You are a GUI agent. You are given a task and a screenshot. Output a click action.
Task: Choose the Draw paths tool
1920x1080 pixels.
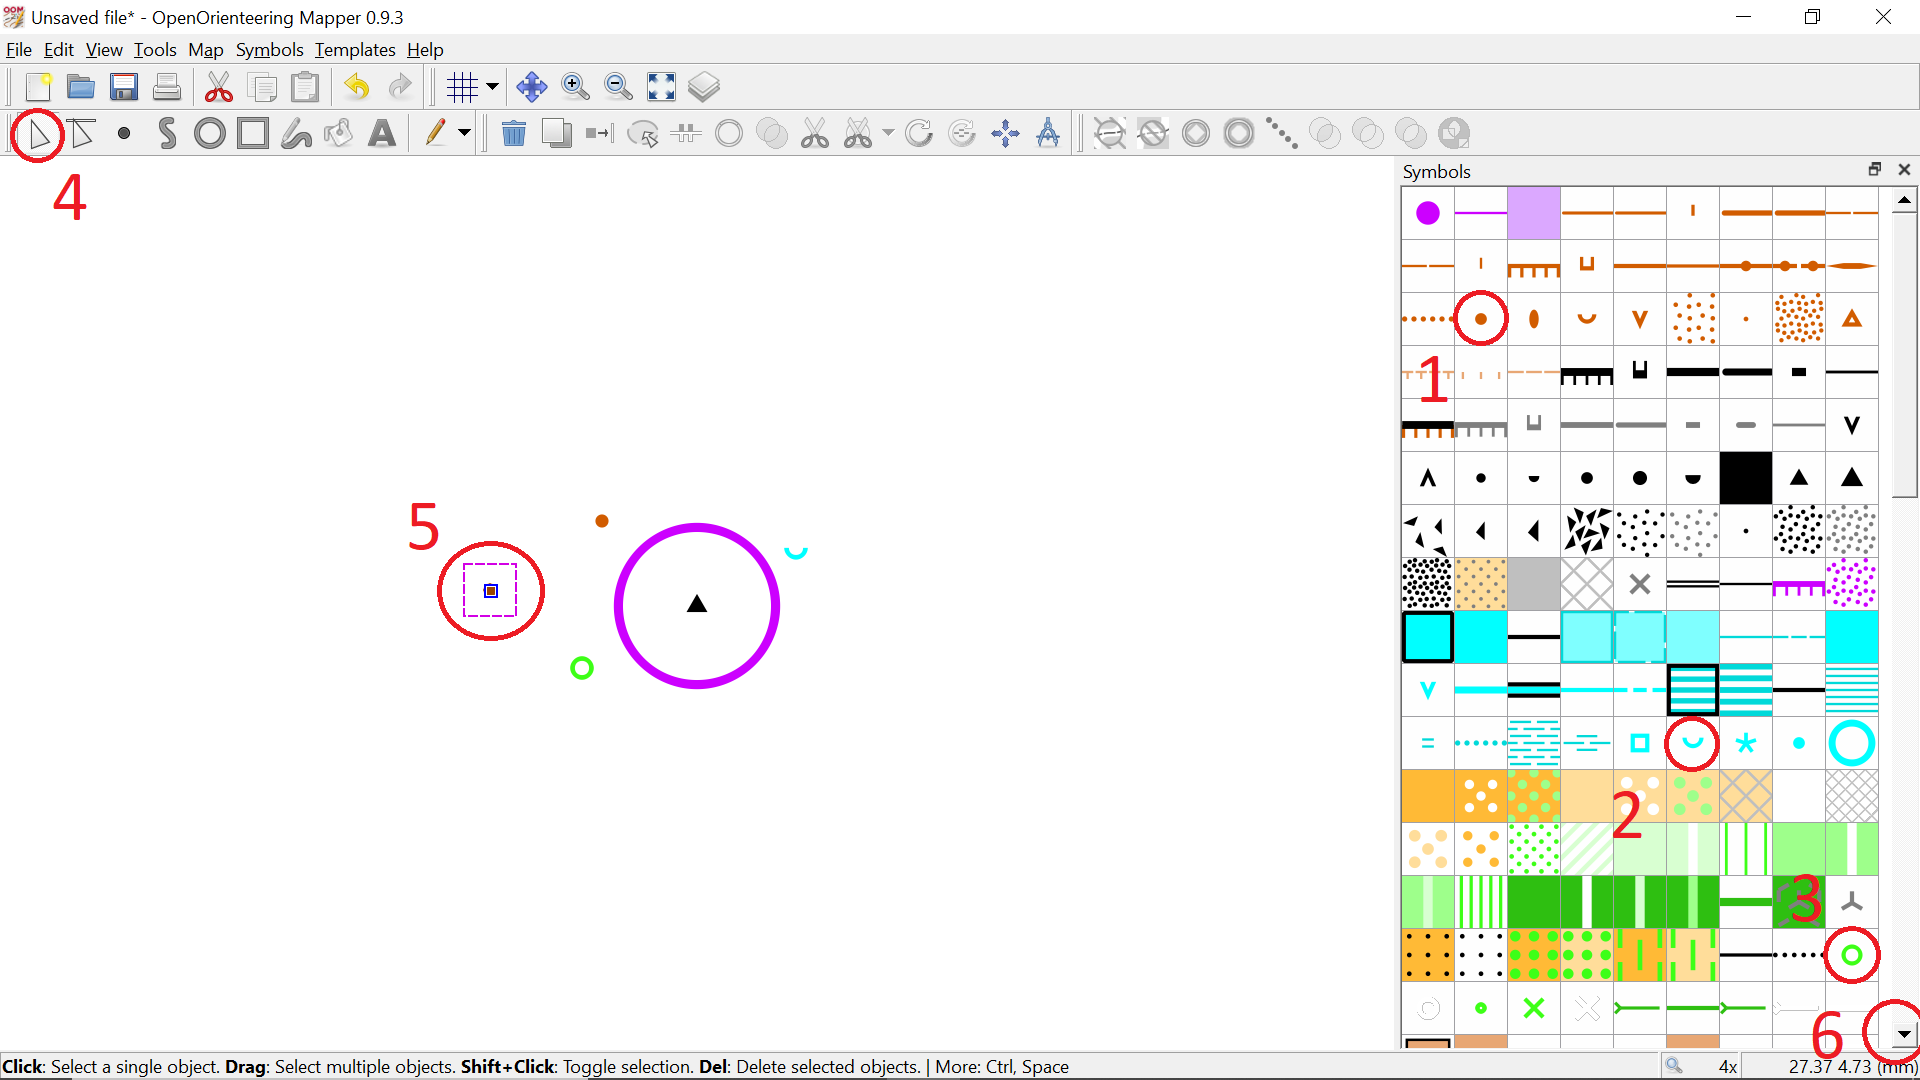[x=167, y=134]
